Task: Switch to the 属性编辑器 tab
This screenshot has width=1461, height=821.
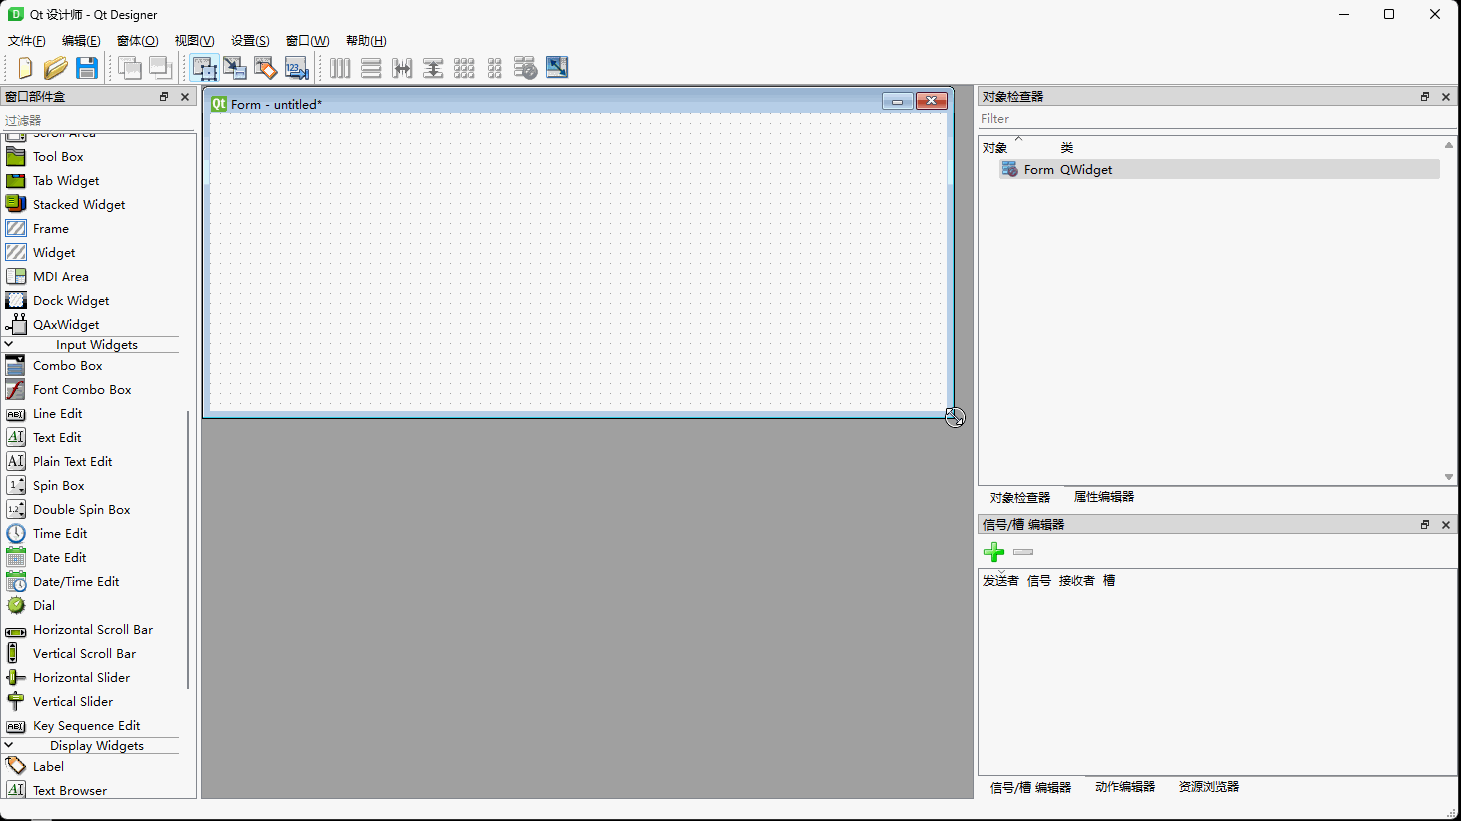Action: (1104, 497)
